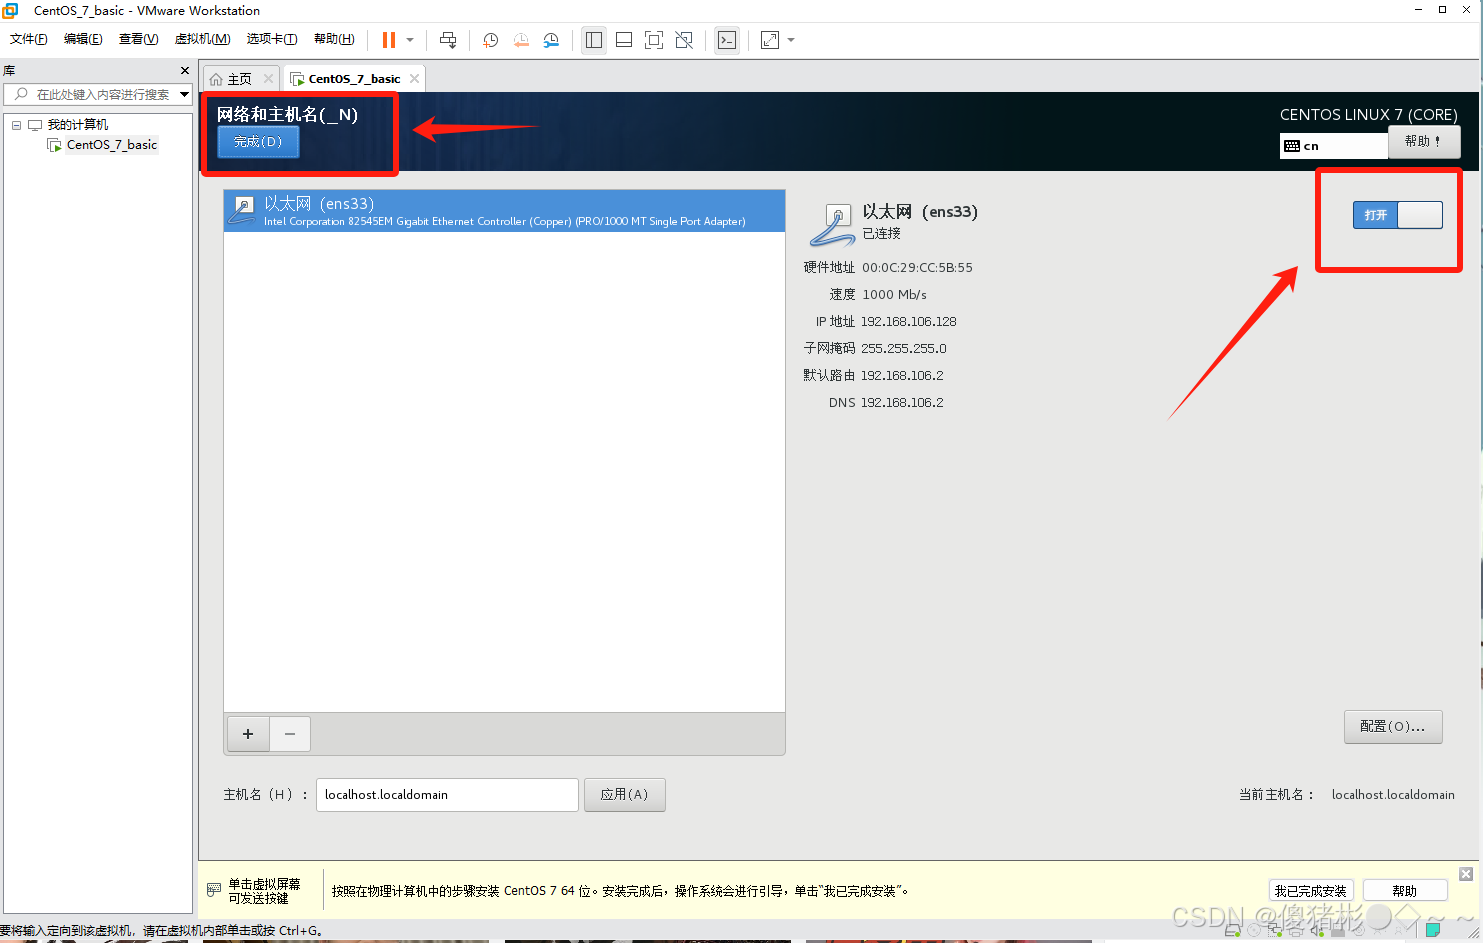Select CentOS_7_basic in the library tree
Screen dimensions: 1483x943
(112, 145)
